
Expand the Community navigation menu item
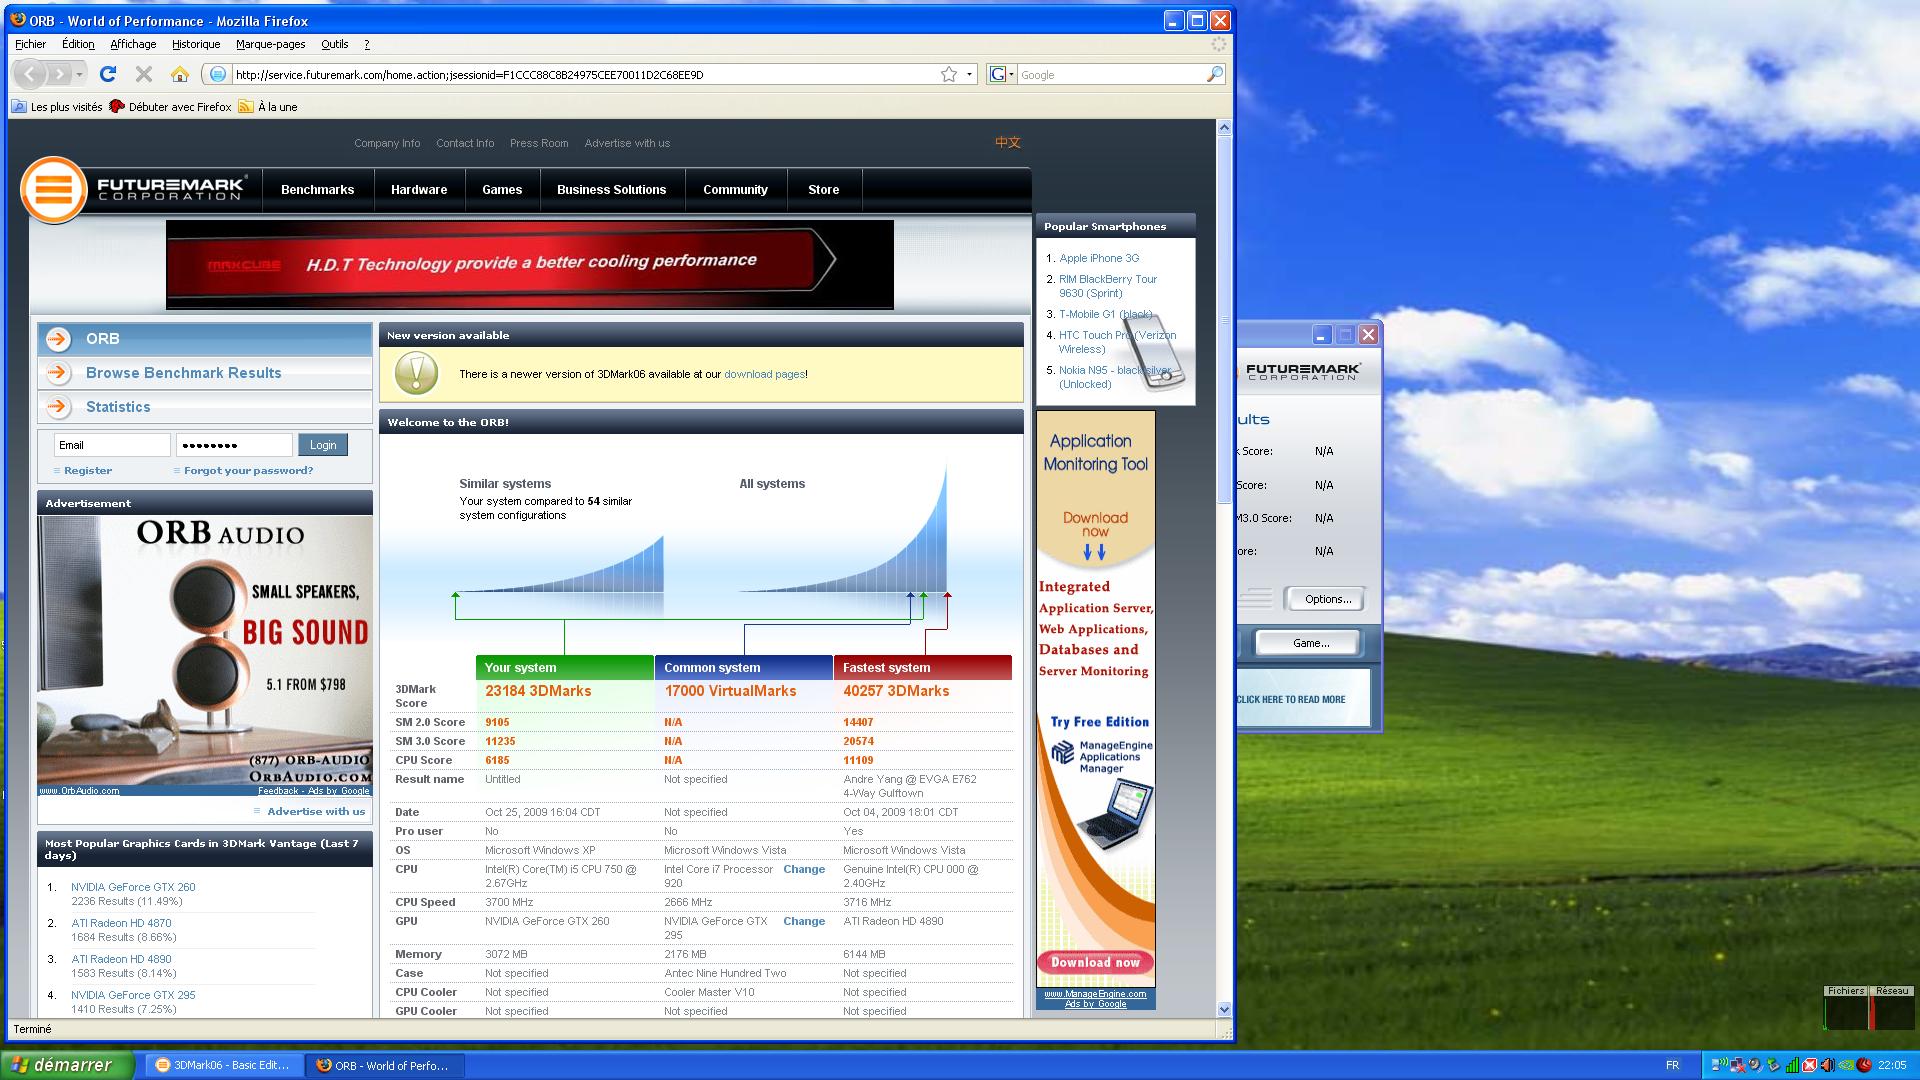pos(735,189)
